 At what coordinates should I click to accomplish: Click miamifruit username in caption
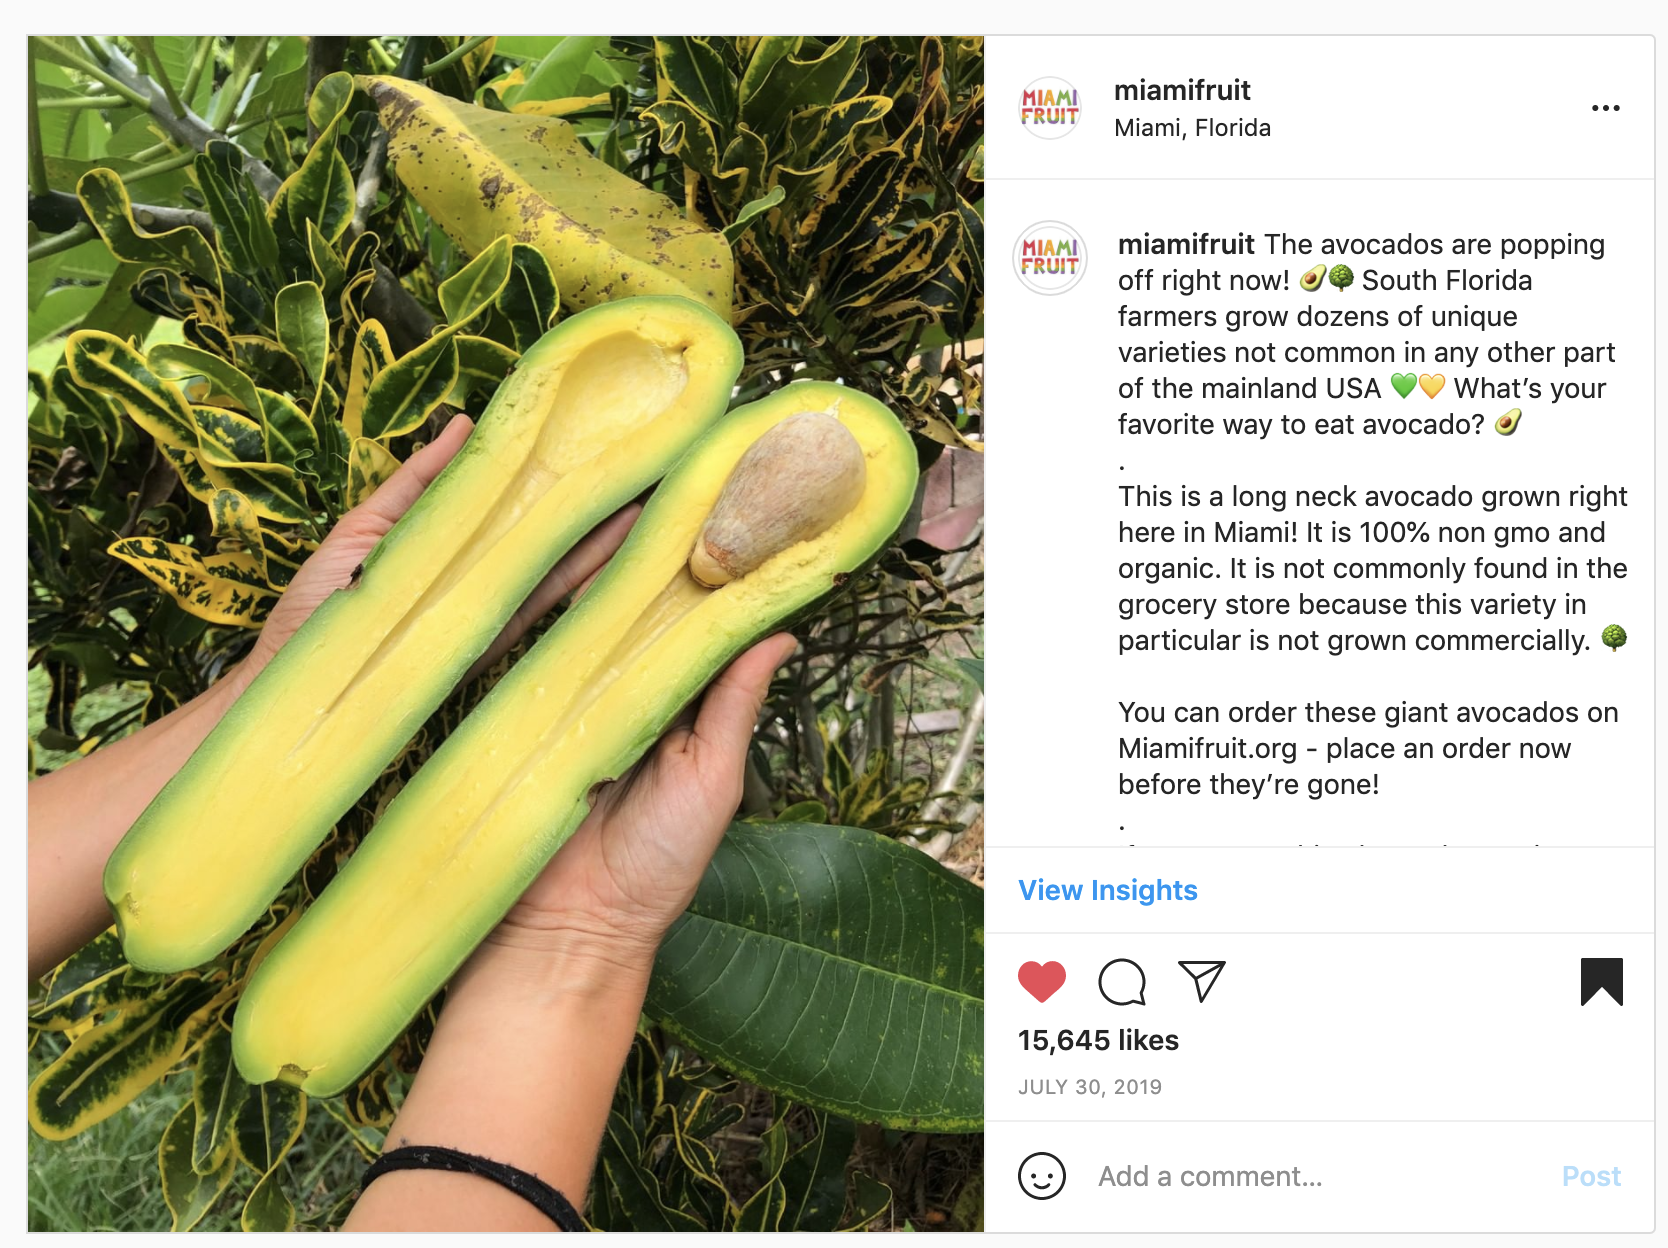(x=1186, y=244)
